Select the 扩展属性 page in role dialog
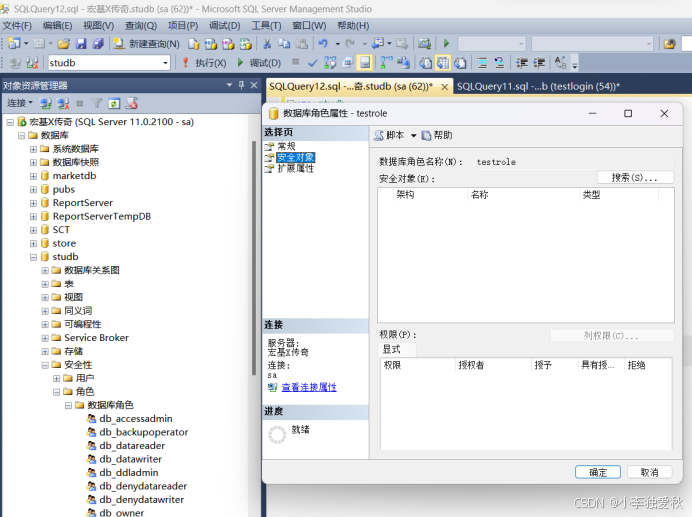 [x=296, y=169]
